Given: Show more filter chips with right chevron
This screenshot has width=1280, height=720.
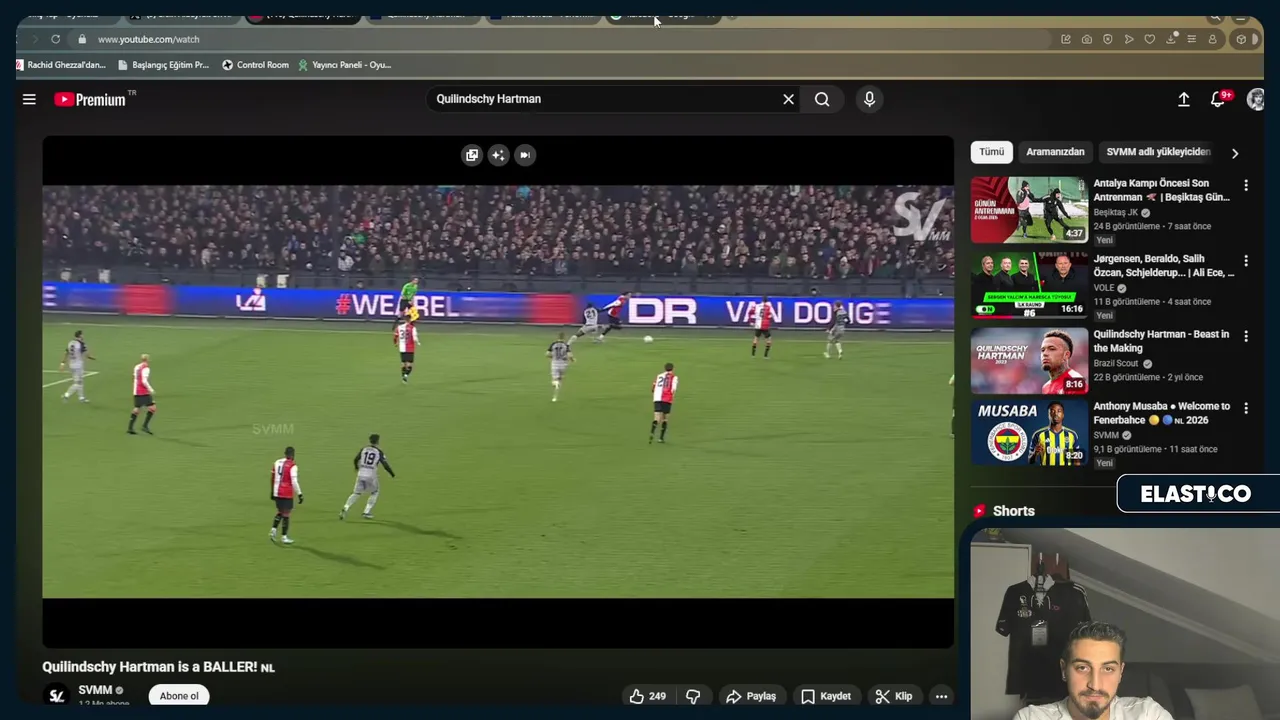Looking at the screenshot, I should point(1234,153).
